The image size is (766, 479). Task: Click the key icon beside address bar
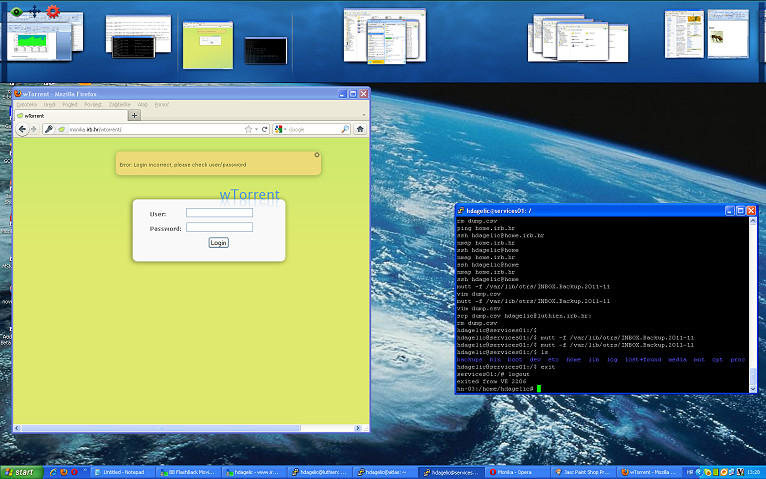pos(49,129)
